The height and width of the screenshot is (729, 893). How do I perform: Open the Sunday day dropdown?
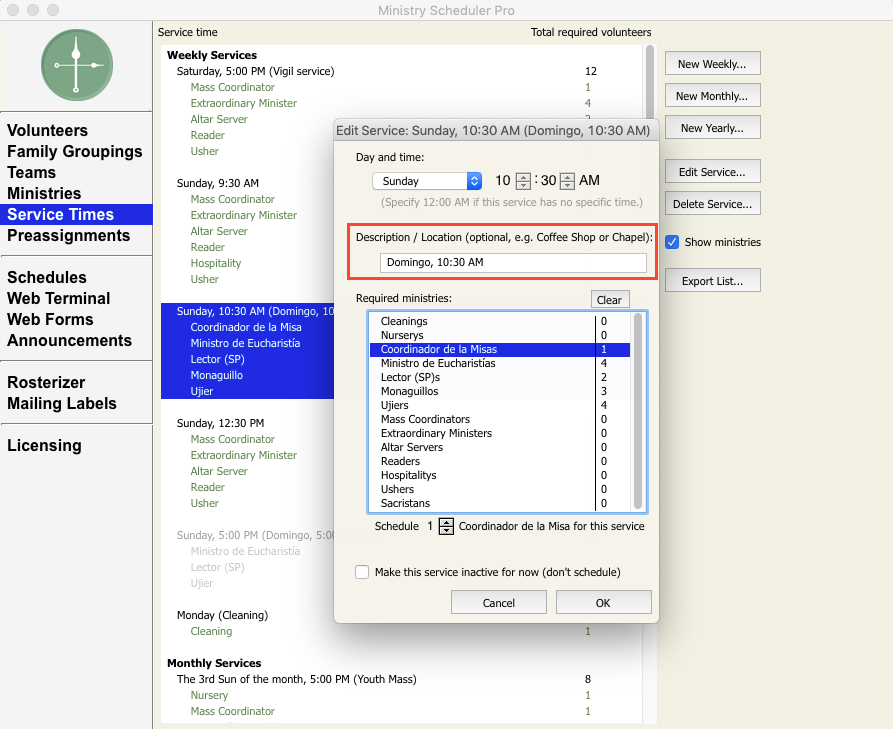point(427,181)
